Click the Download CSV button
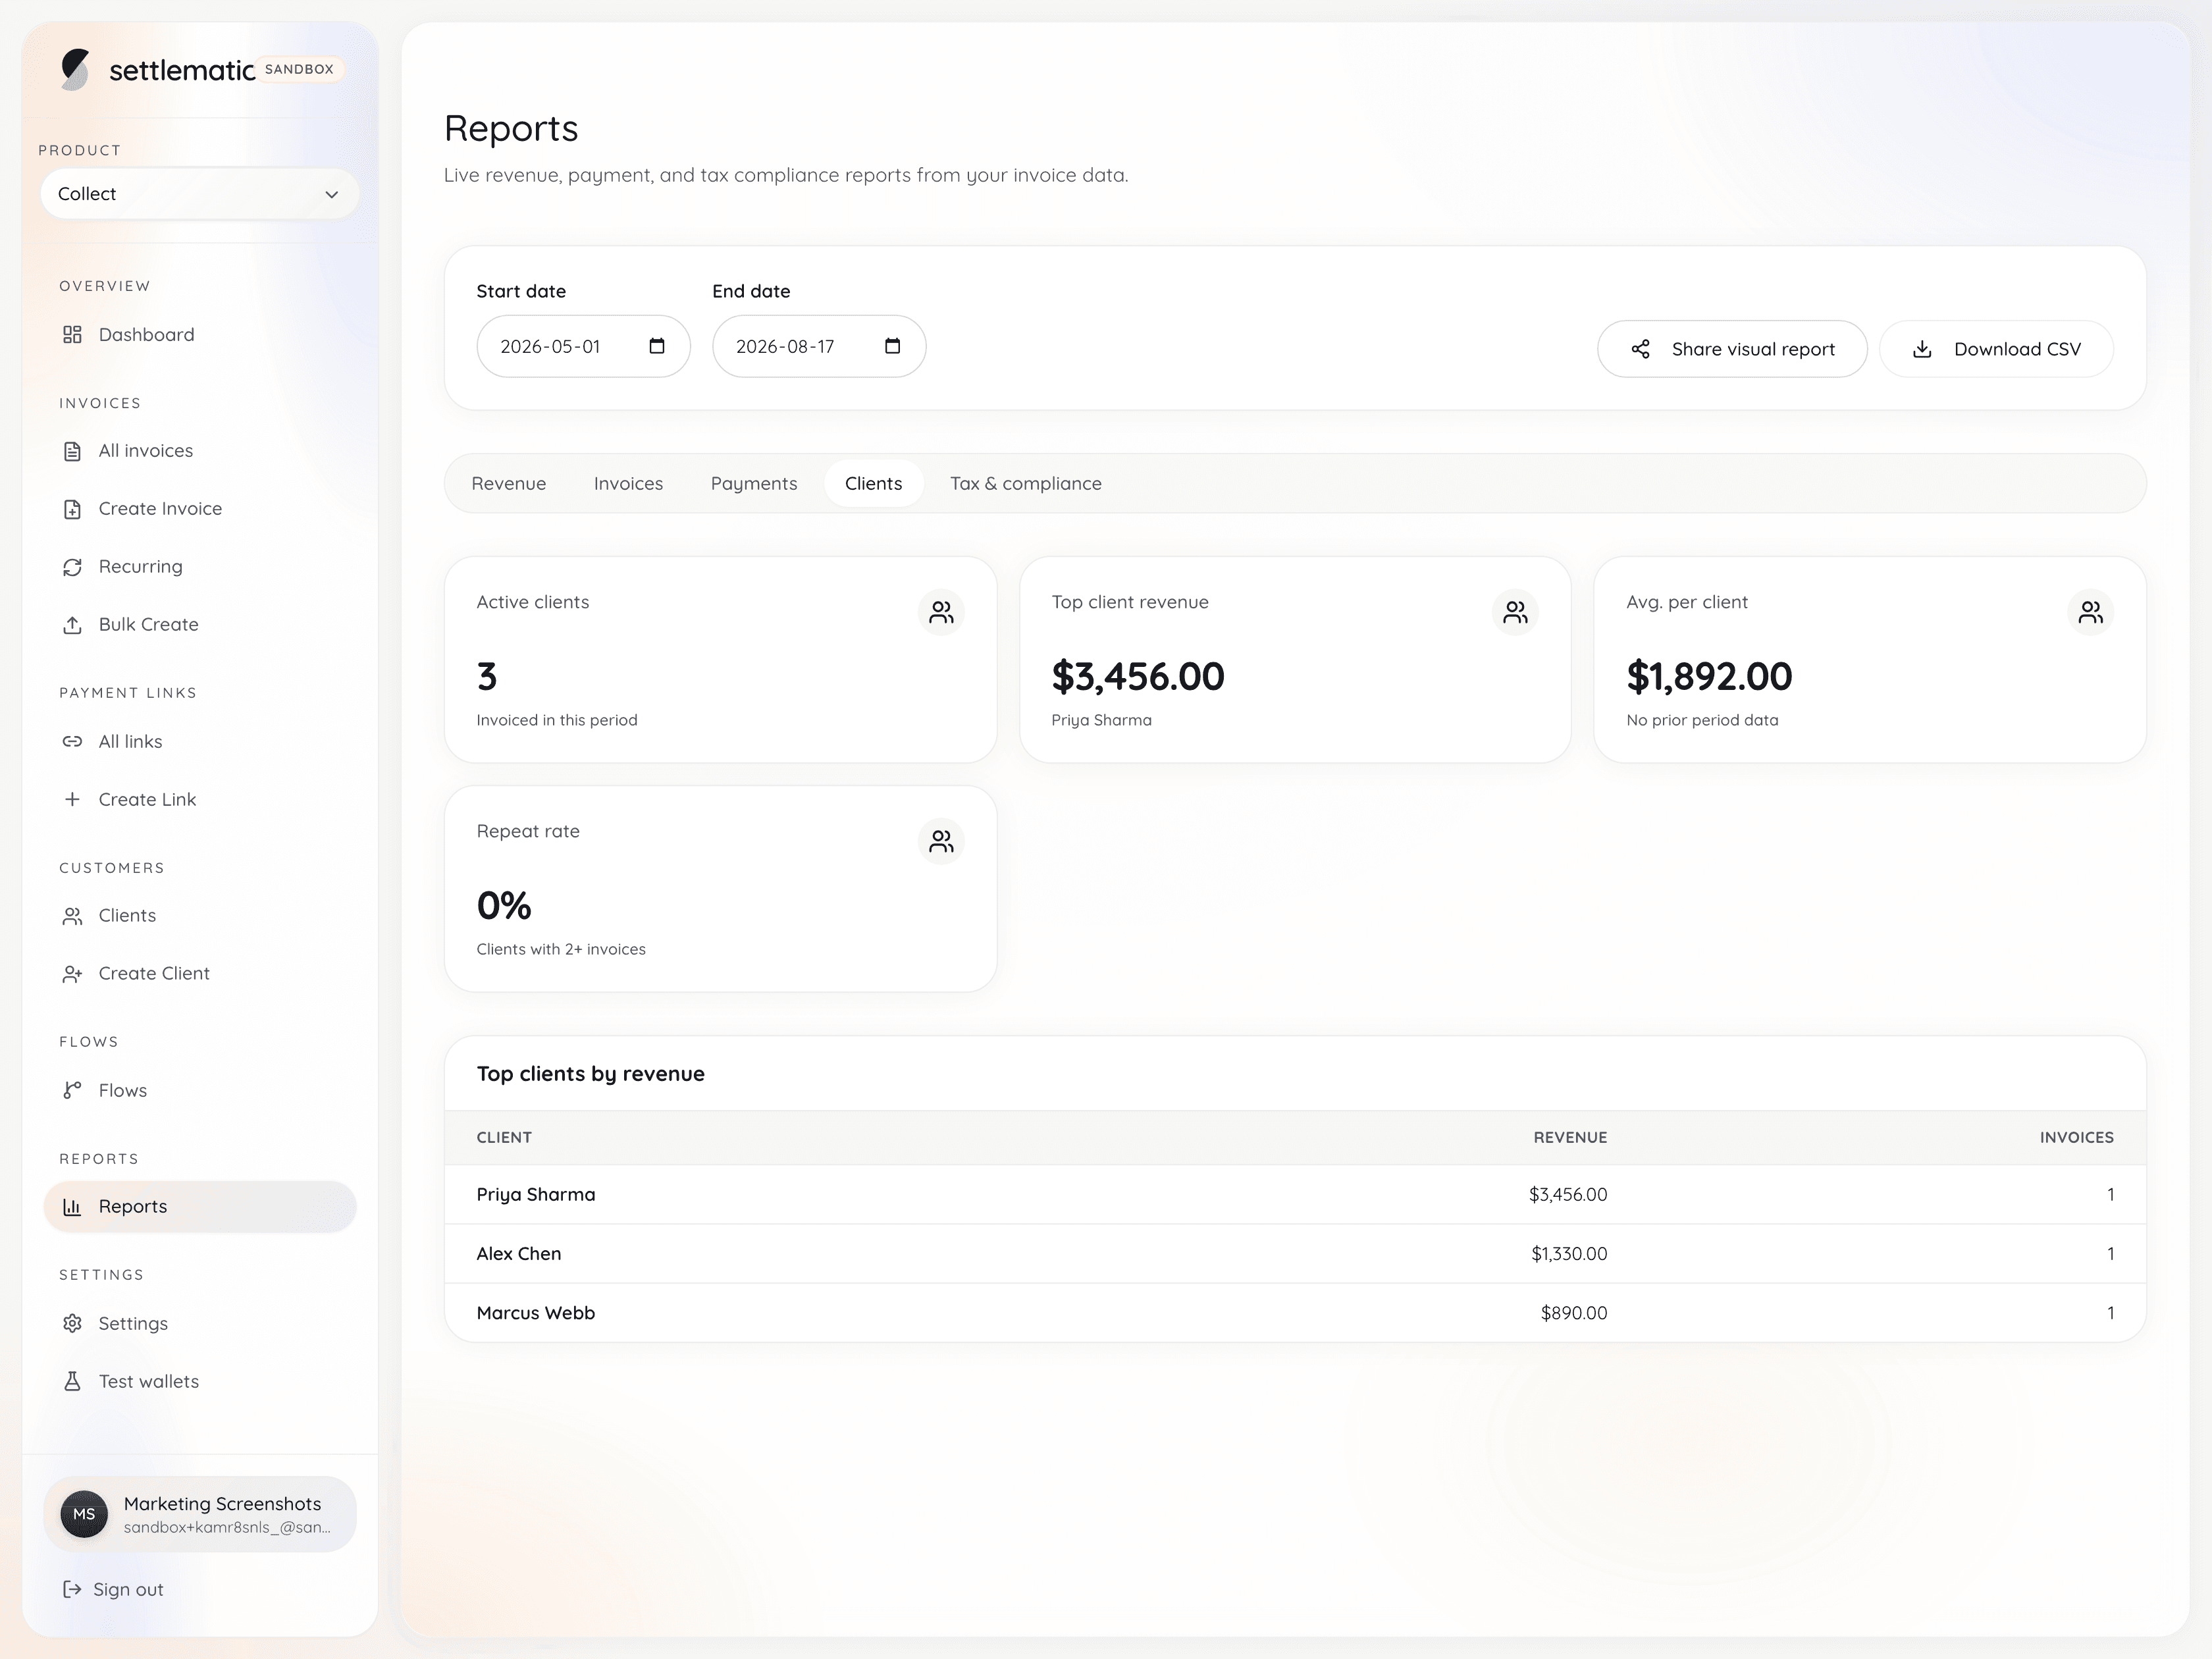This screenshot has height=1659, width=2212. tap(1996, 349)
